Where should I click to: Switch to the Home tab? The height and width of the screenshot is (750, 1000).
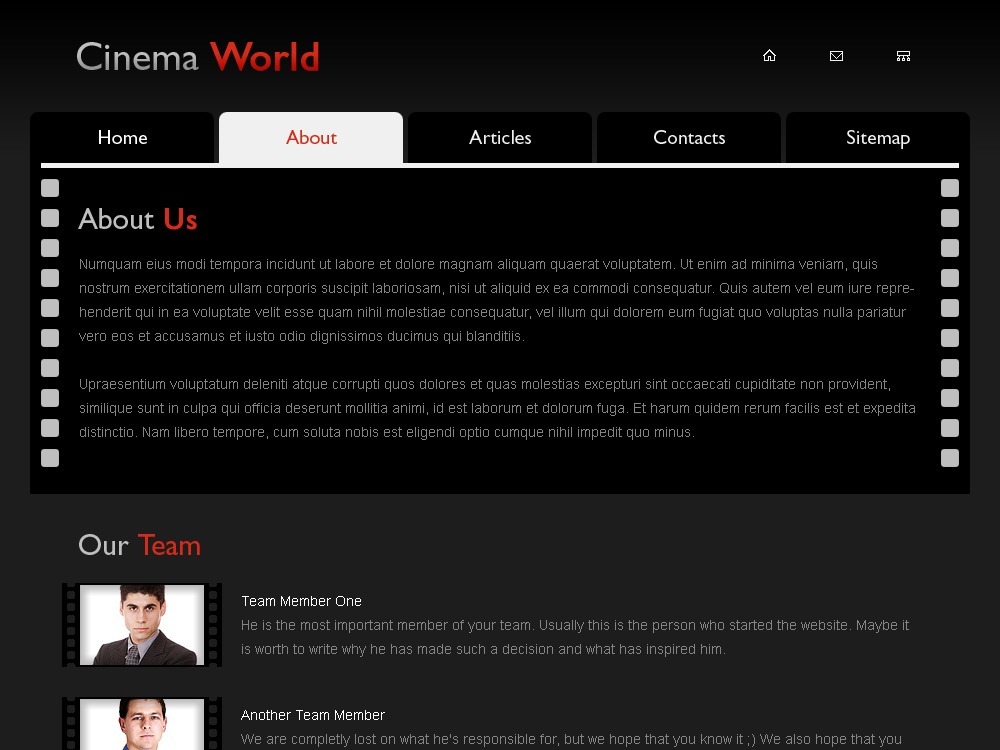pos(122,137)
